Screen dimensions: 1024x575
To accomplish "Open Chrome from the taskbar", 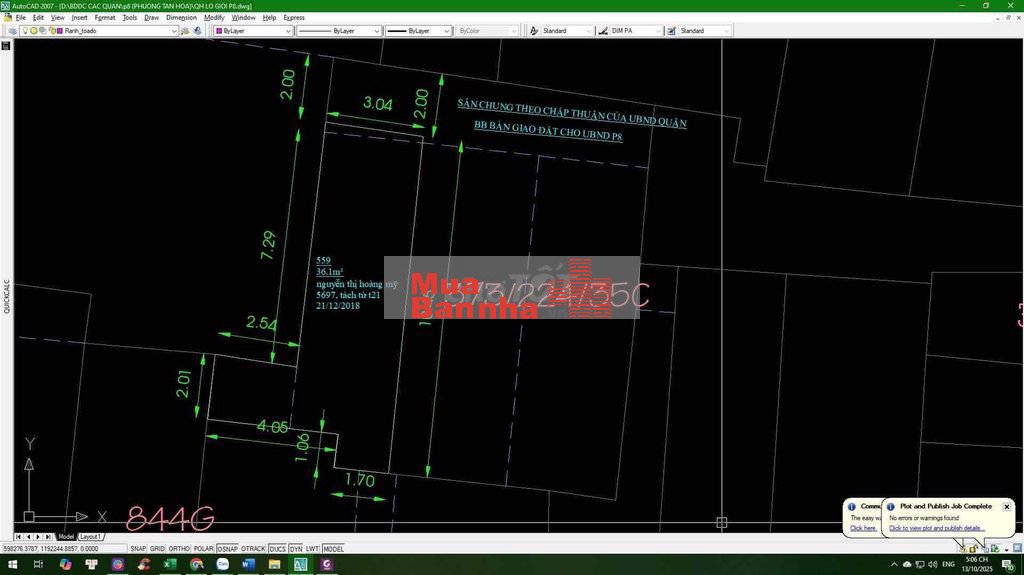I will [196, 565].
